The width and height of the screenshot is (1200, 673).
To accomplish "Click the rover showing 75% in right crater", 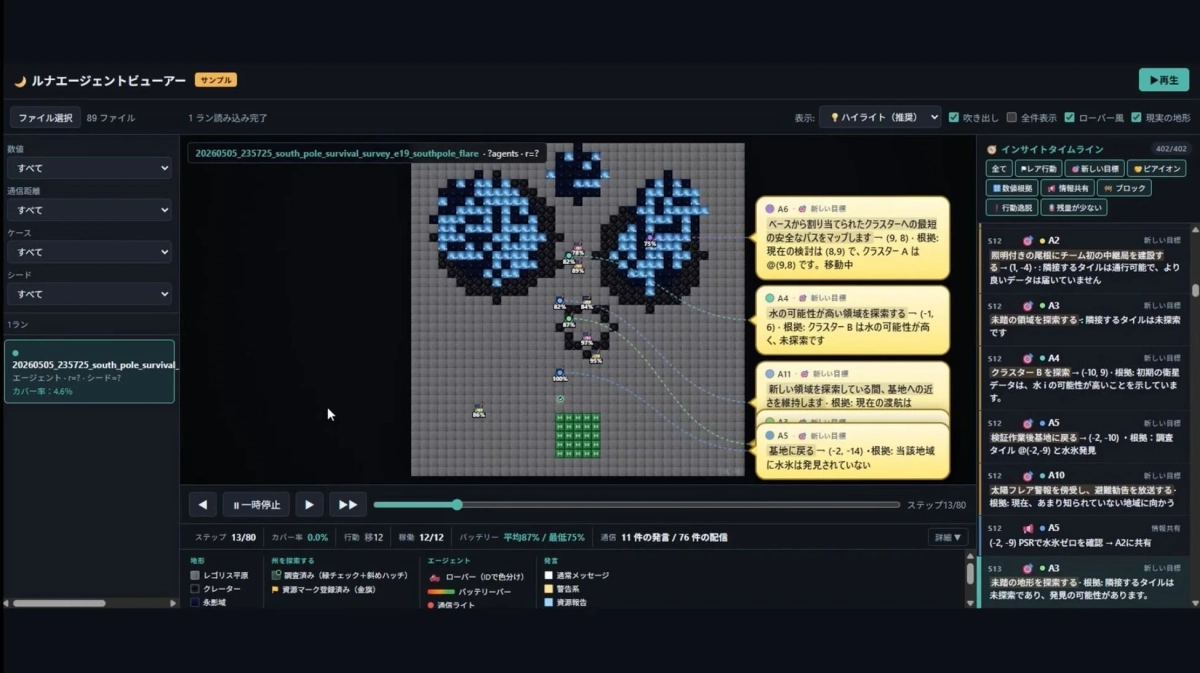I will click(650, 239).
